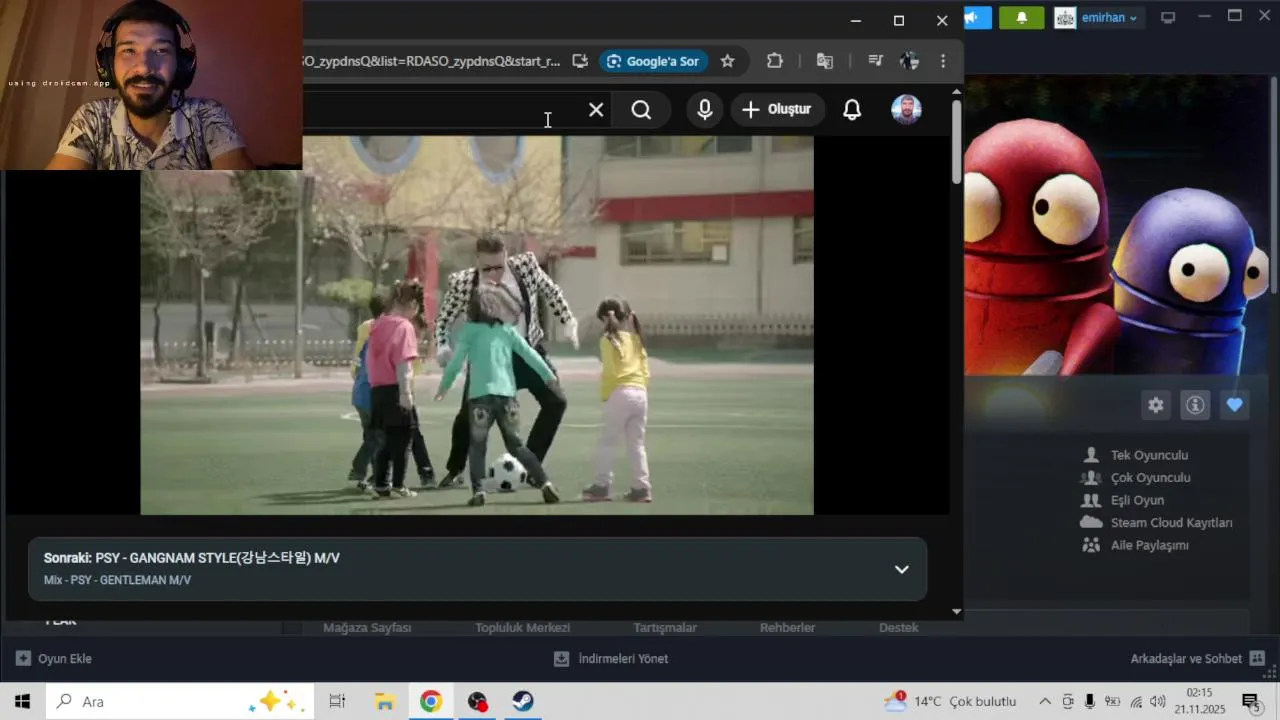The height and width of the screenshot is (720, 1280).
Task: Open Windows notification center icon
Action: click(x=1250, y=701)
